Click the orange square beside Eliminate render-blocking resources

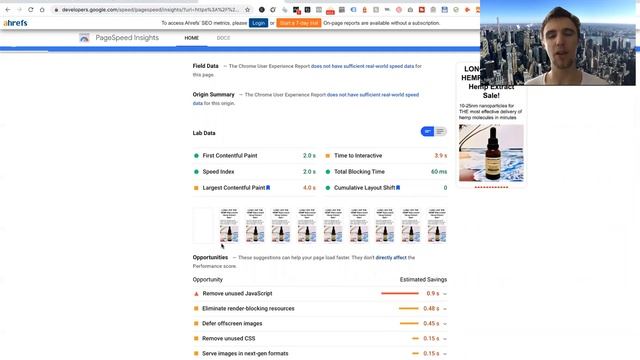(196, 309)
